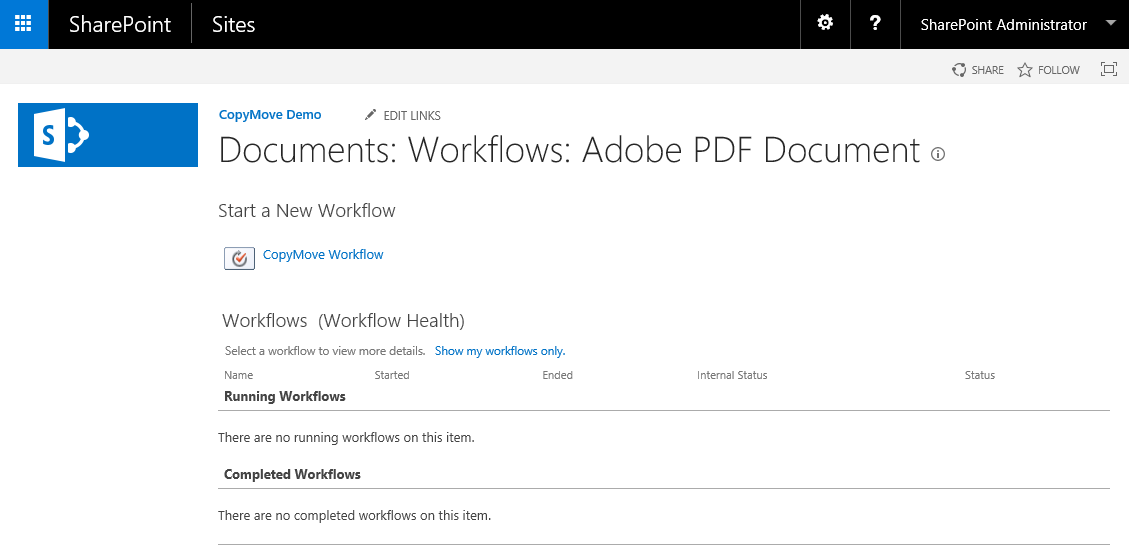This screenshot has height=552, width=1129.
Task: Toggle the focus on content icon
Action: click(x=1109, y=69)
